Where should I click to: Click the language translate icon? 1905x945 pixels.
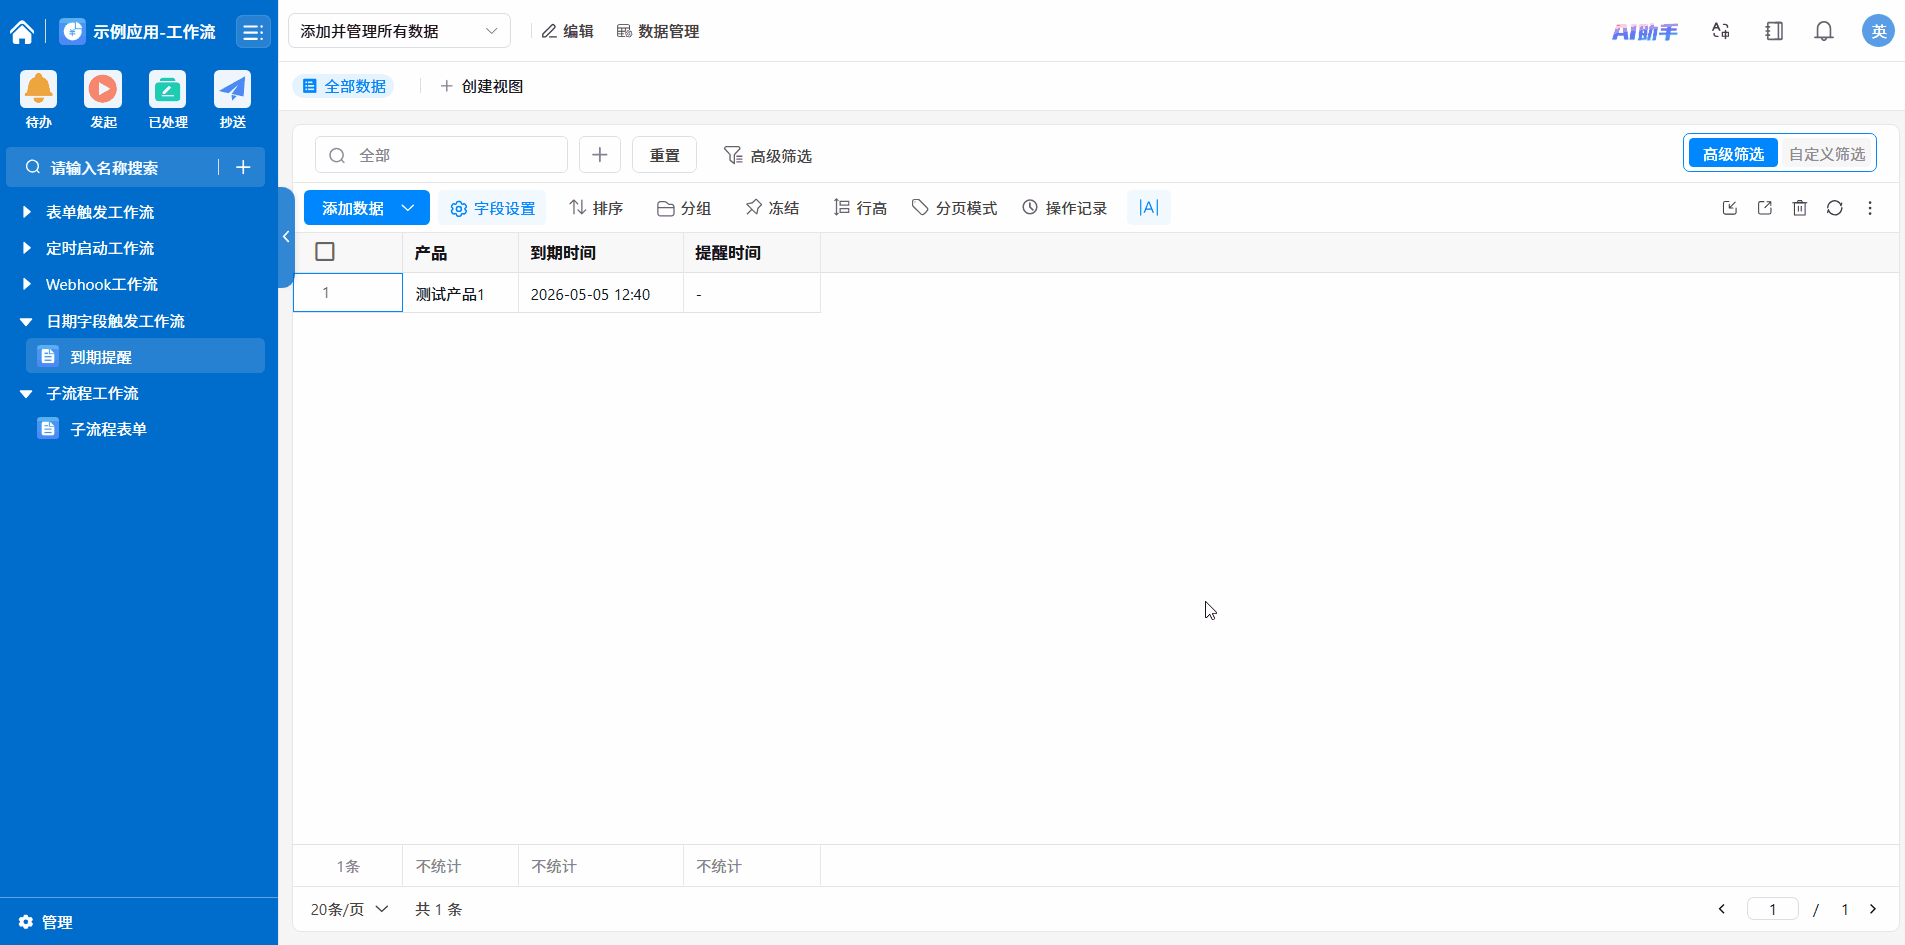tap(1721, 31)
